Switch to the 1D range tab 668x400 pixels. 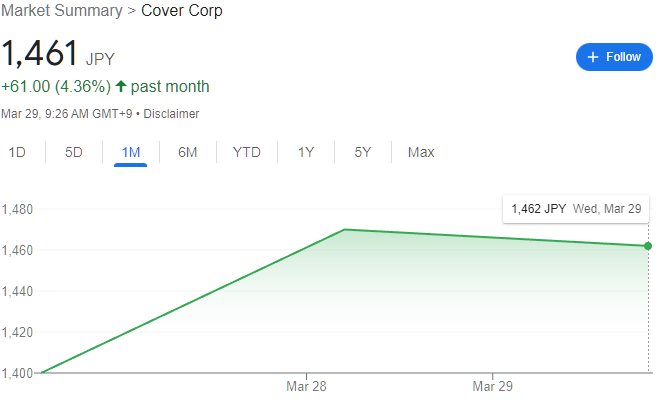[17, 152]
